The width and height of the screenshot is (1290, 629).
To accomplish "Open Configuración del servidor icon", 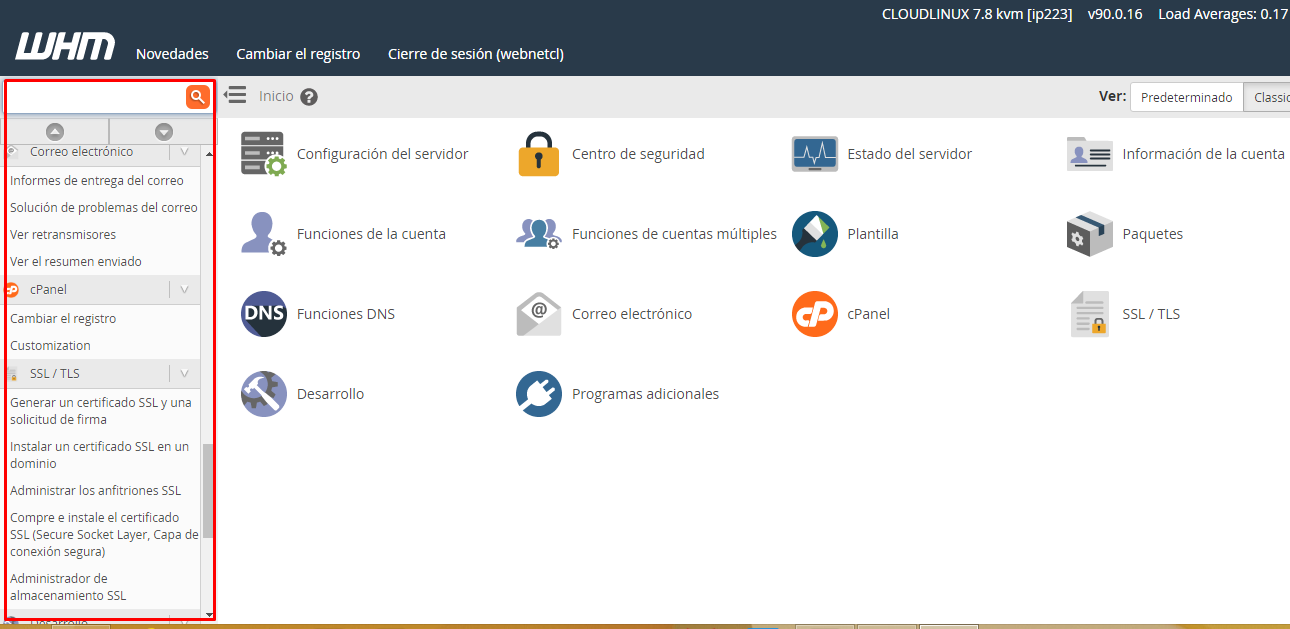I will tap(263, 154).
